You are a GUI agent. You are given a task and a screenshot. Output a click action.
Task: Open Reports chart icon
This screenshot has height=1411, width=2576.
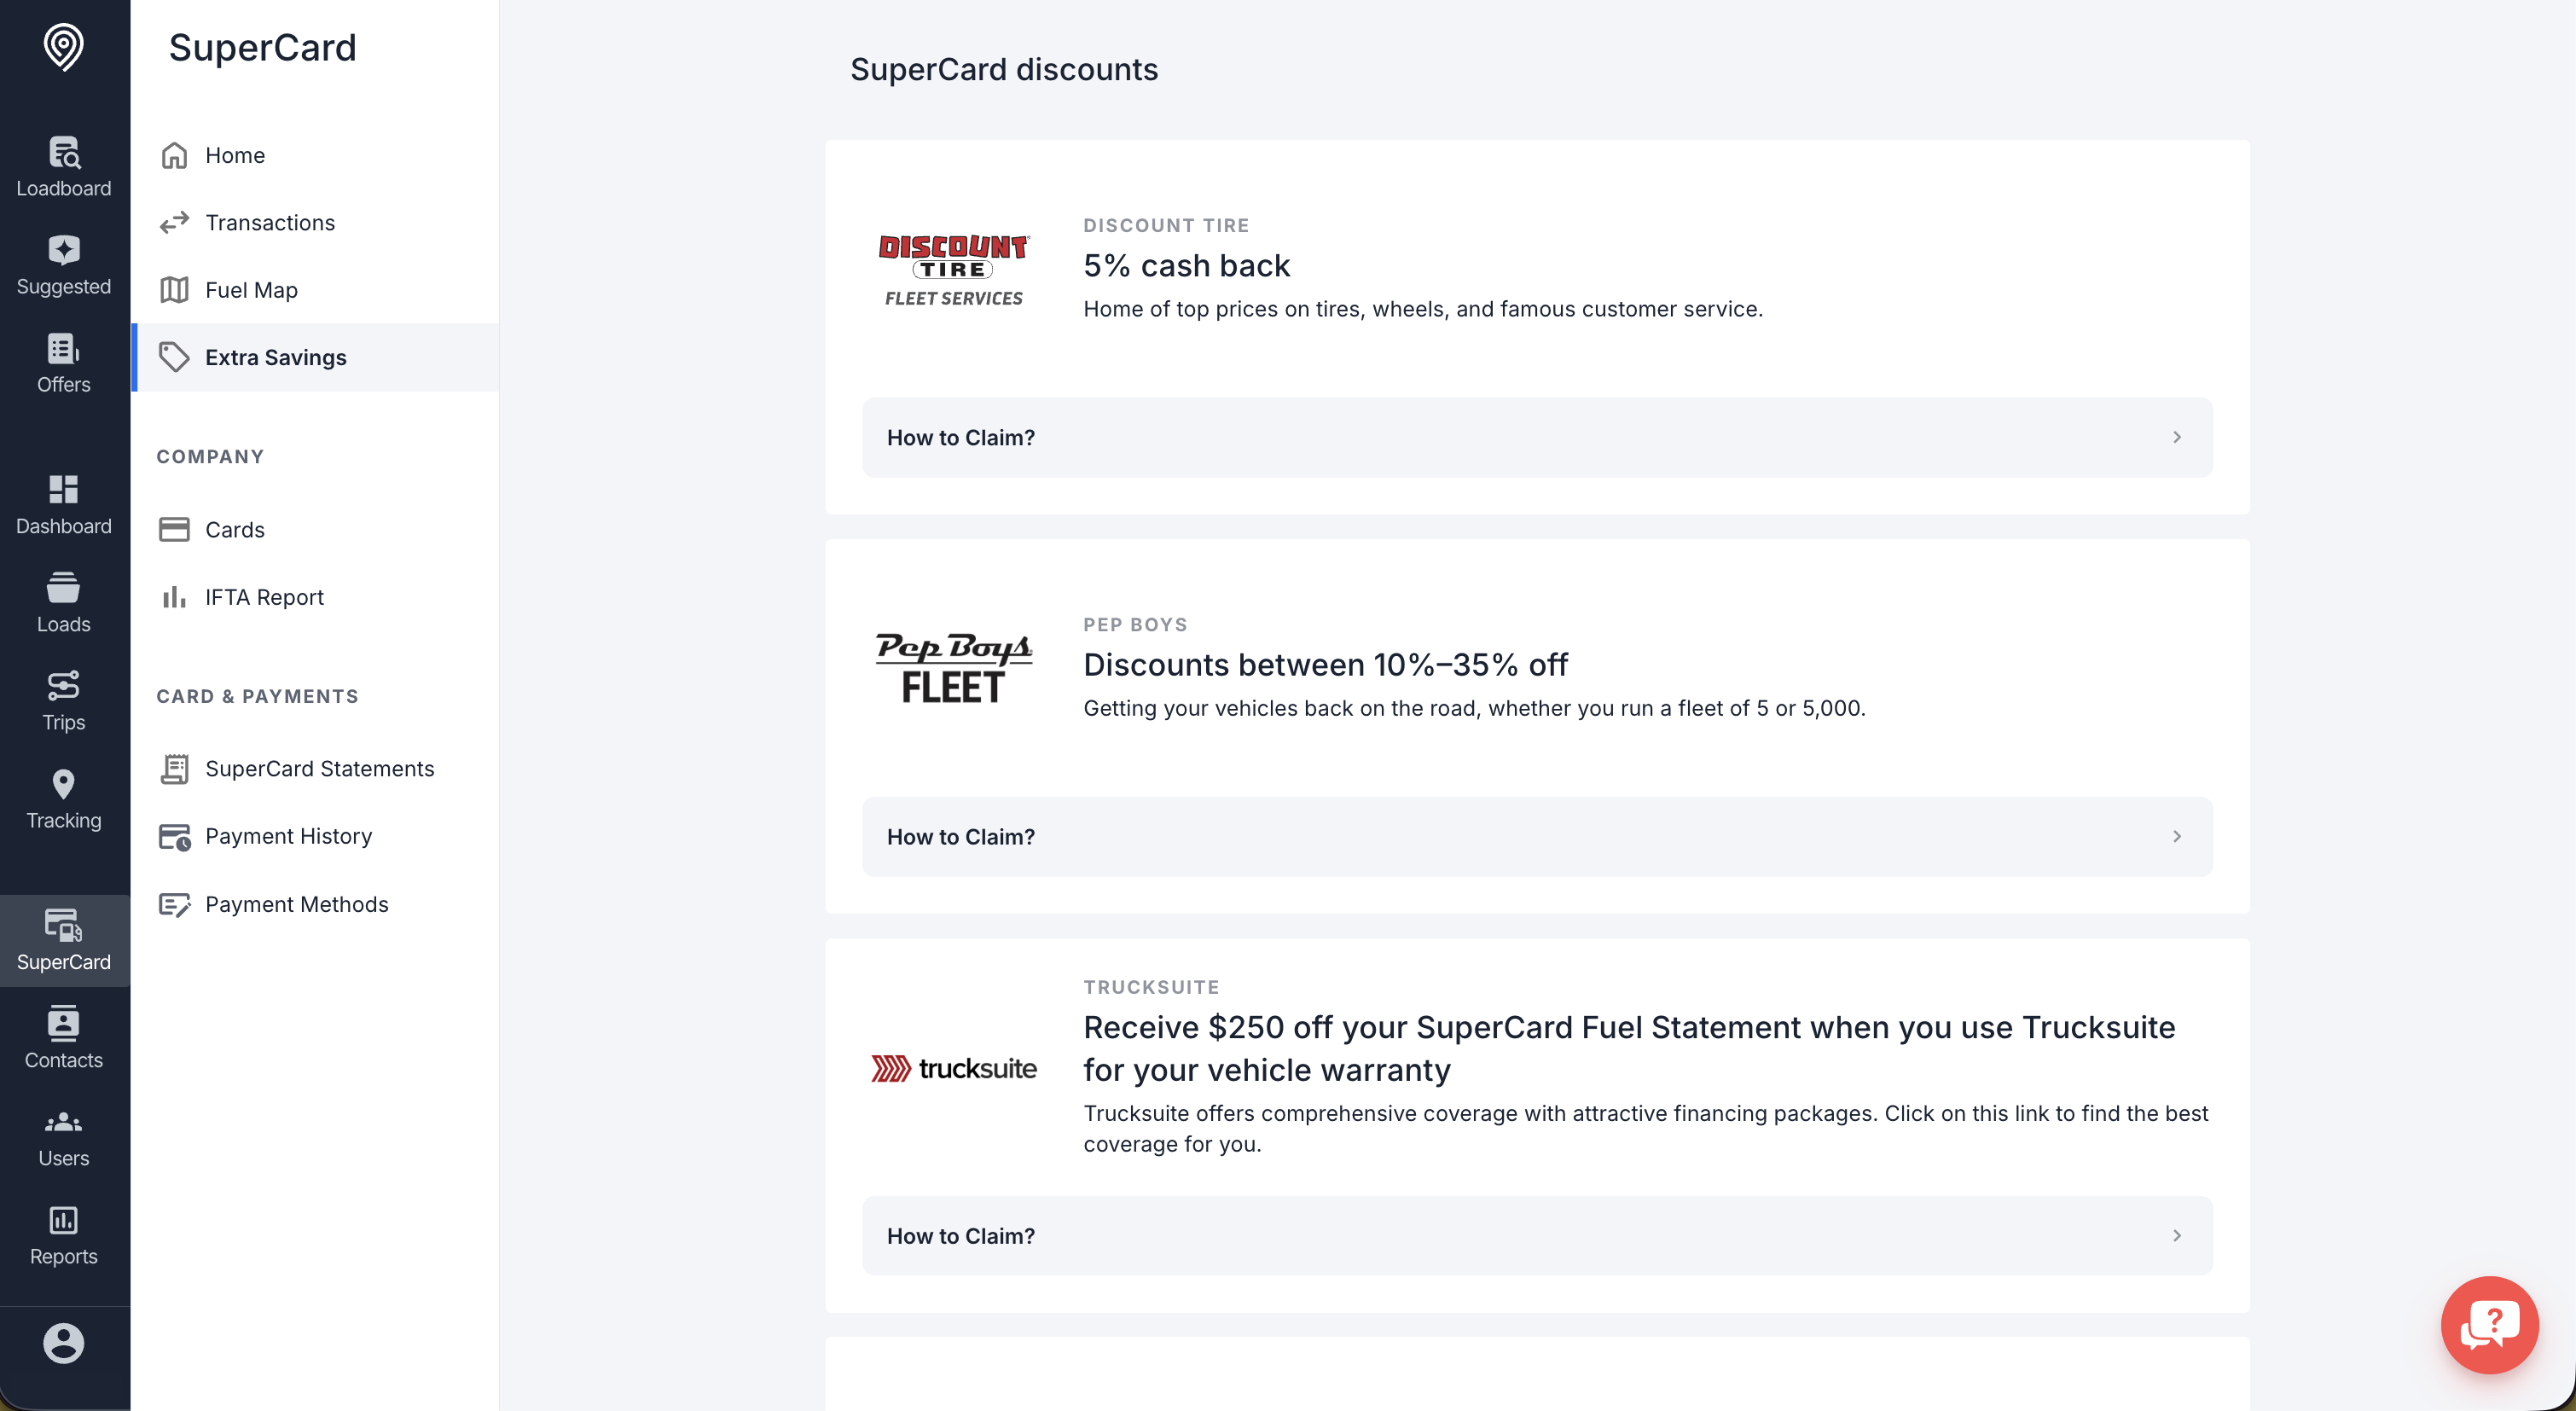[x=64, y=1220]
